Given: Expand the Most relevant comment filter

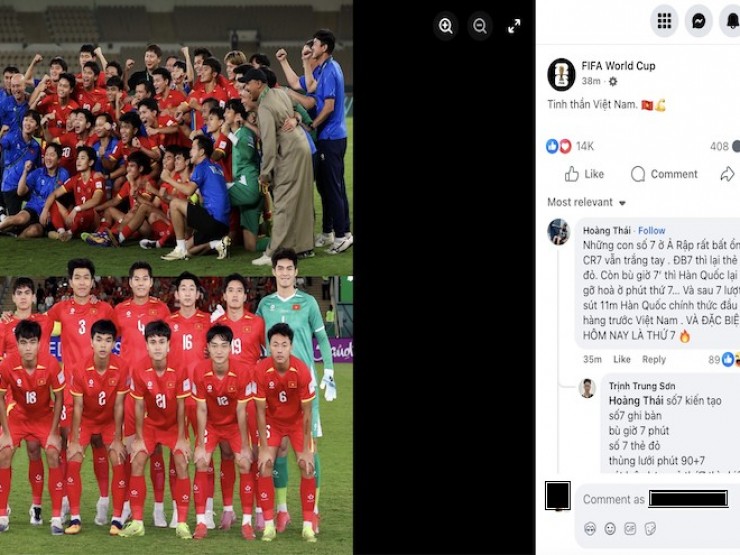Looking at the screenshot, I should (587, 202).
